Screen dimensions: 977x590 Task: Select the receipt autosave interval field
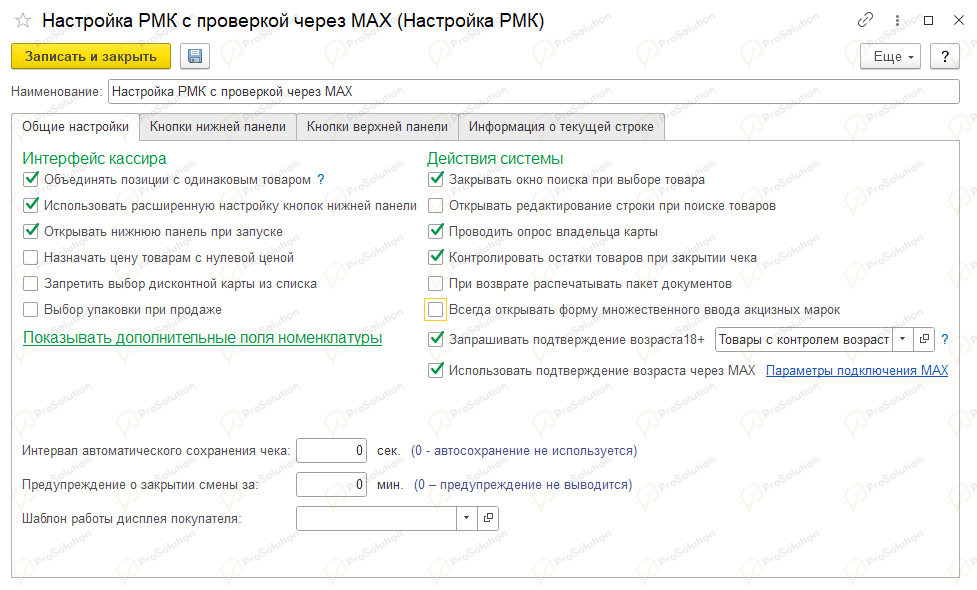click(331, 450)
